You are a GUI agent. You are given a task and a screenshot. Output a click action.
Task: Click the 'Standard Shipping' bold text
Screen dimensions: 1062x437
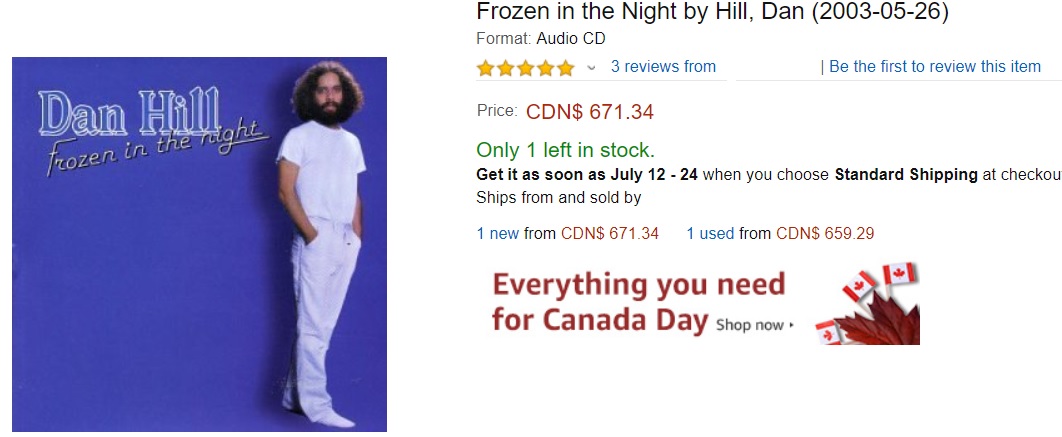click(x=906, y=174)
